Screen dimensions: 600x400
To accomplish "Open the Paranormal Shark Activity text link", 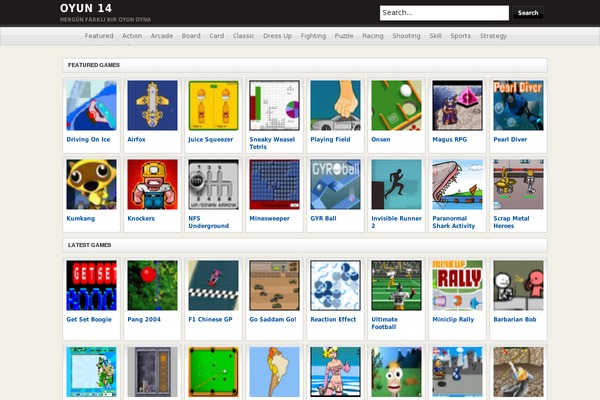I will pos(453,222).
